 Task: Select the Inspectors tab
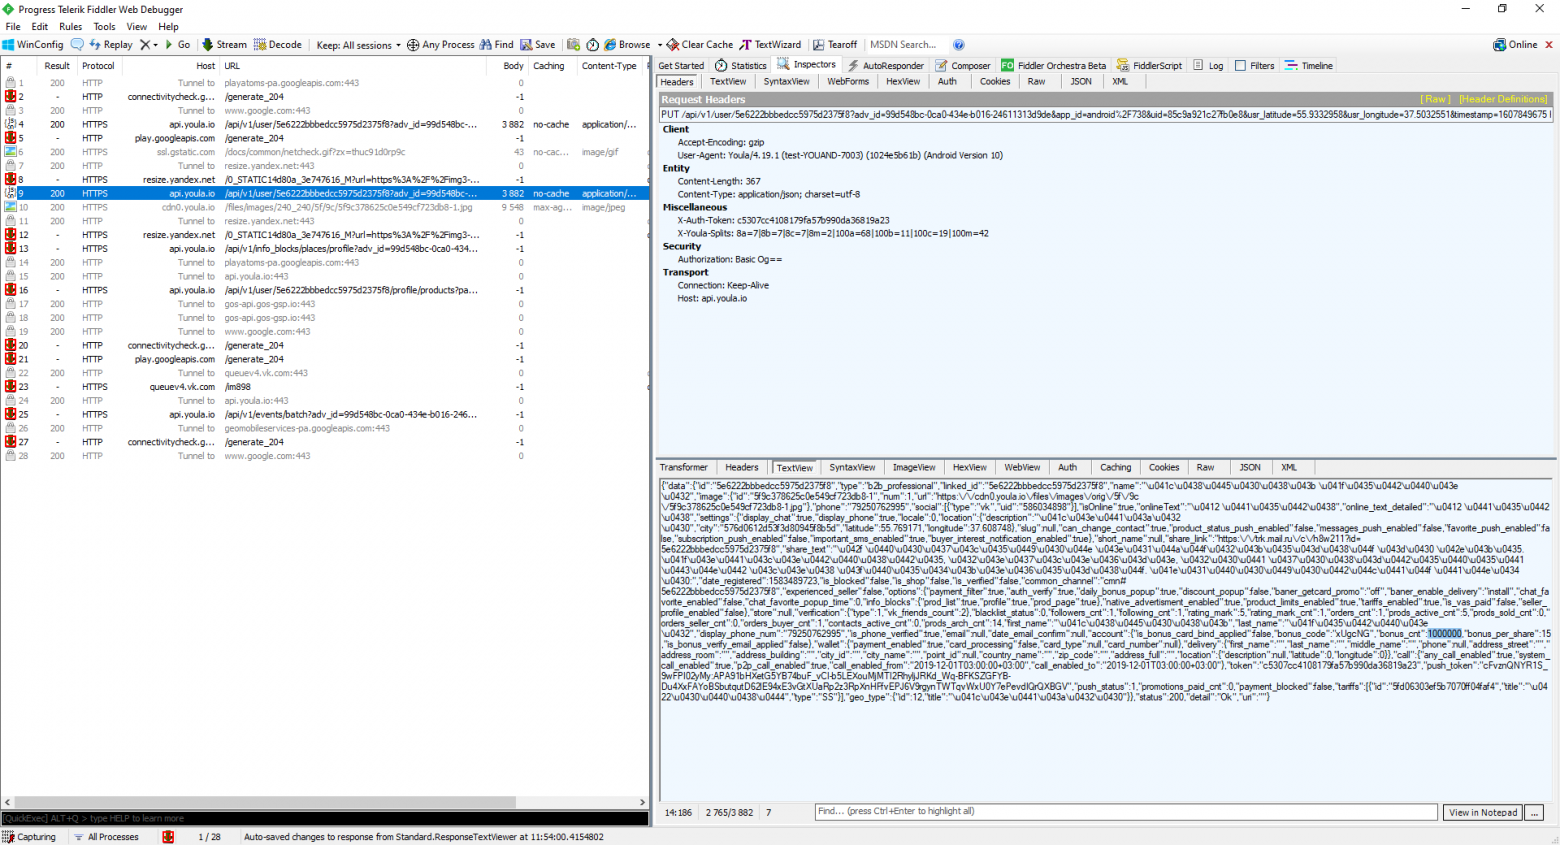(x=807, y=65)
